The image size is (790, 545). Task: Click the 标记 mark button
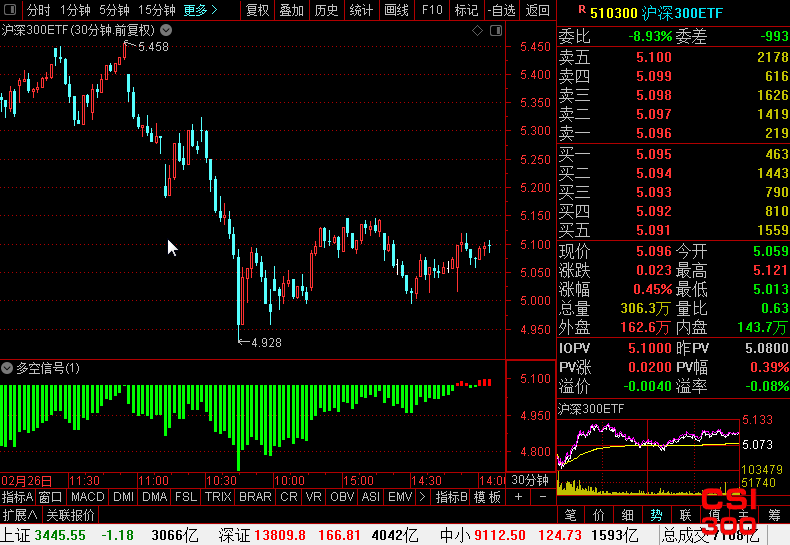[x=466, y=10]
